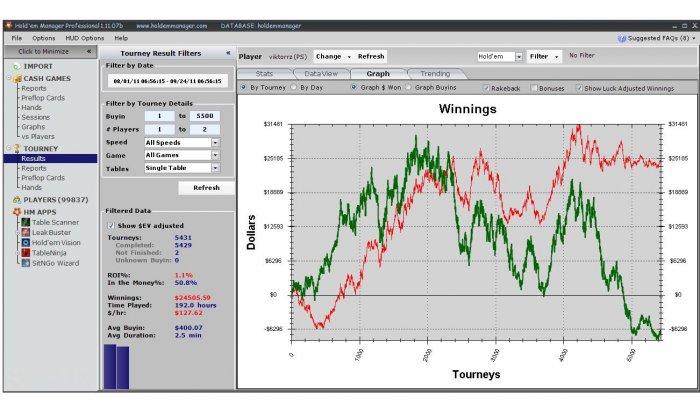Screen dimensions: 700x412
Task: Toggle Show Luck Adjusted Winnings checkbox
Action: [x=579, y=88]
